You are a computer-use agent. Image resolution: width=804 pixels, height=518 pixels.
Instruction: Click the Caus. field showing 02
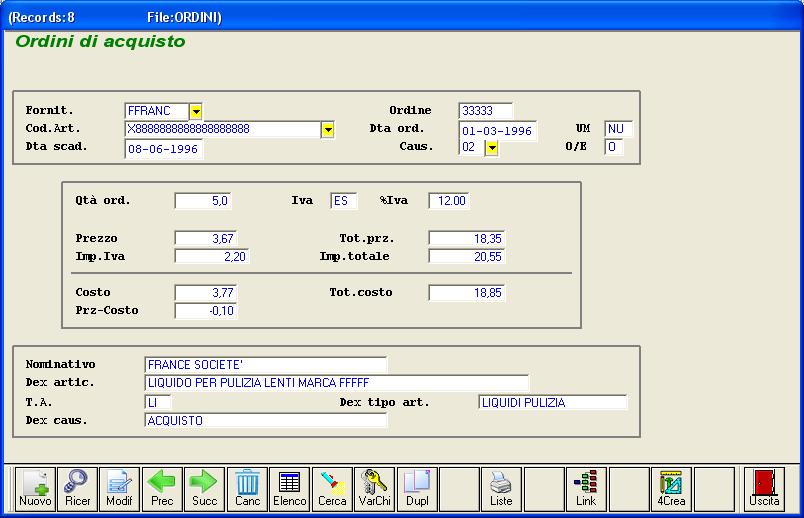472,147
